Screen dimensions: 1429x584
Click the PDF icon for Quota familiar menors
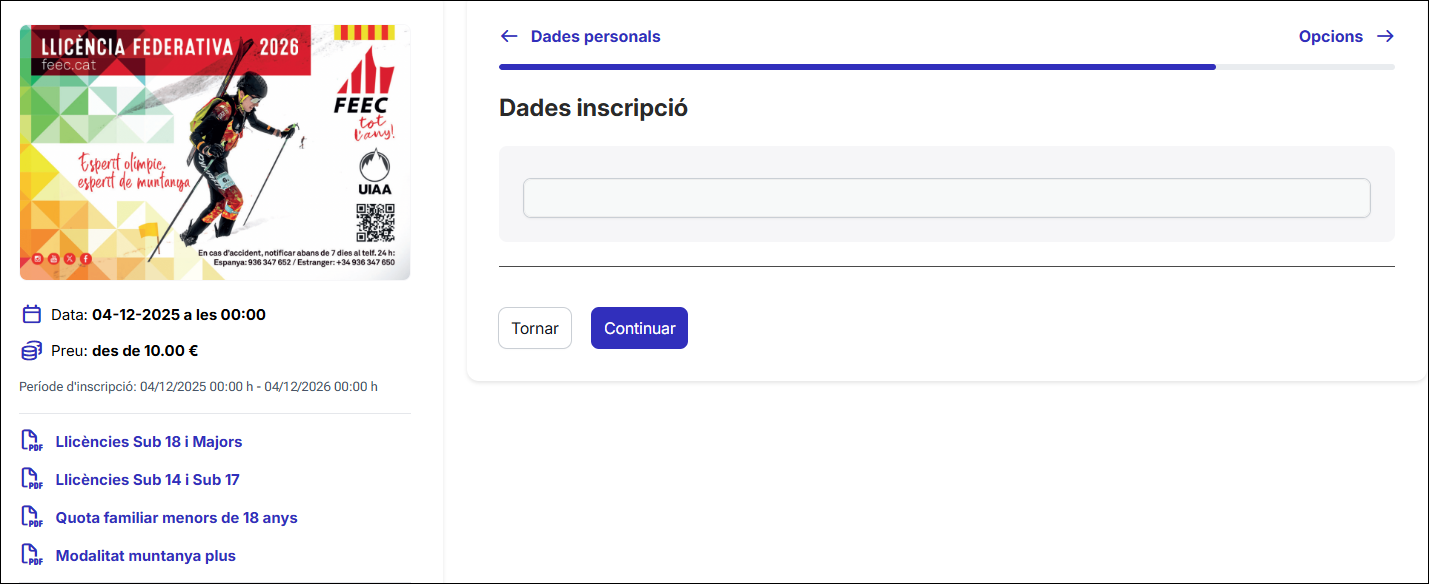[33, 517]
